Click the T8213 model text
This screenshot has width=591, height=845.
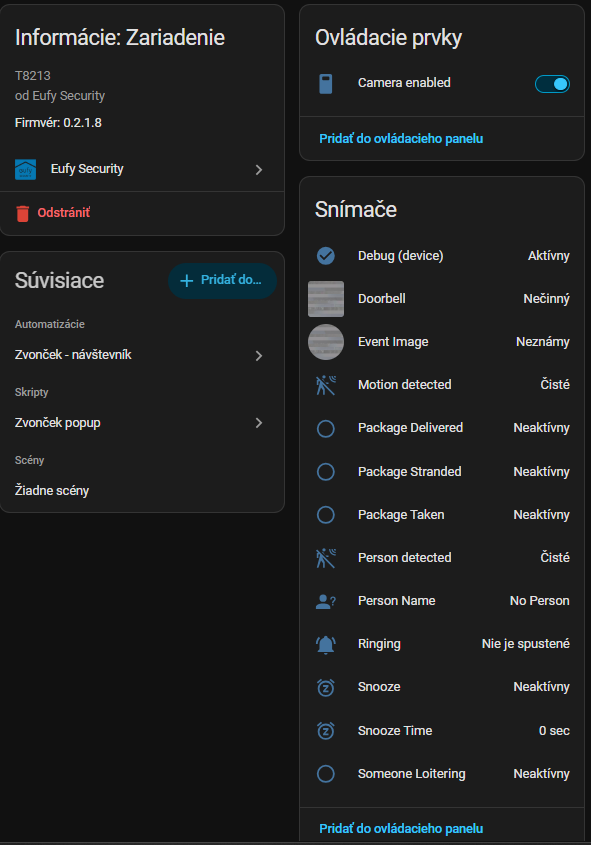click(32, 76)
